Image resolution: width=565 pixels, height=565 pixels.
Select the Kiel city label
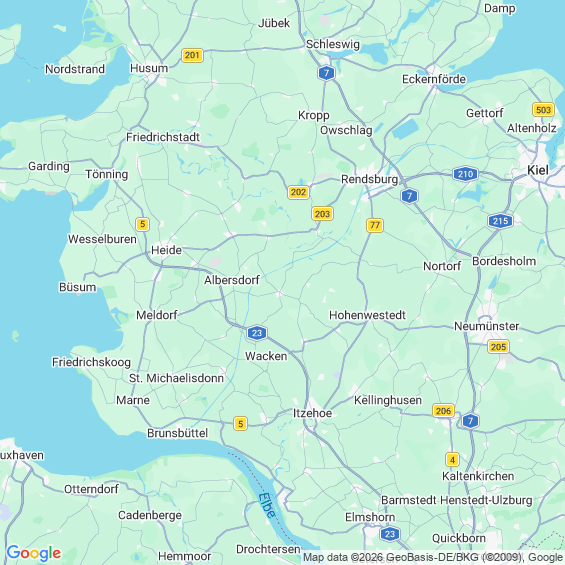(x=538, y=170)
